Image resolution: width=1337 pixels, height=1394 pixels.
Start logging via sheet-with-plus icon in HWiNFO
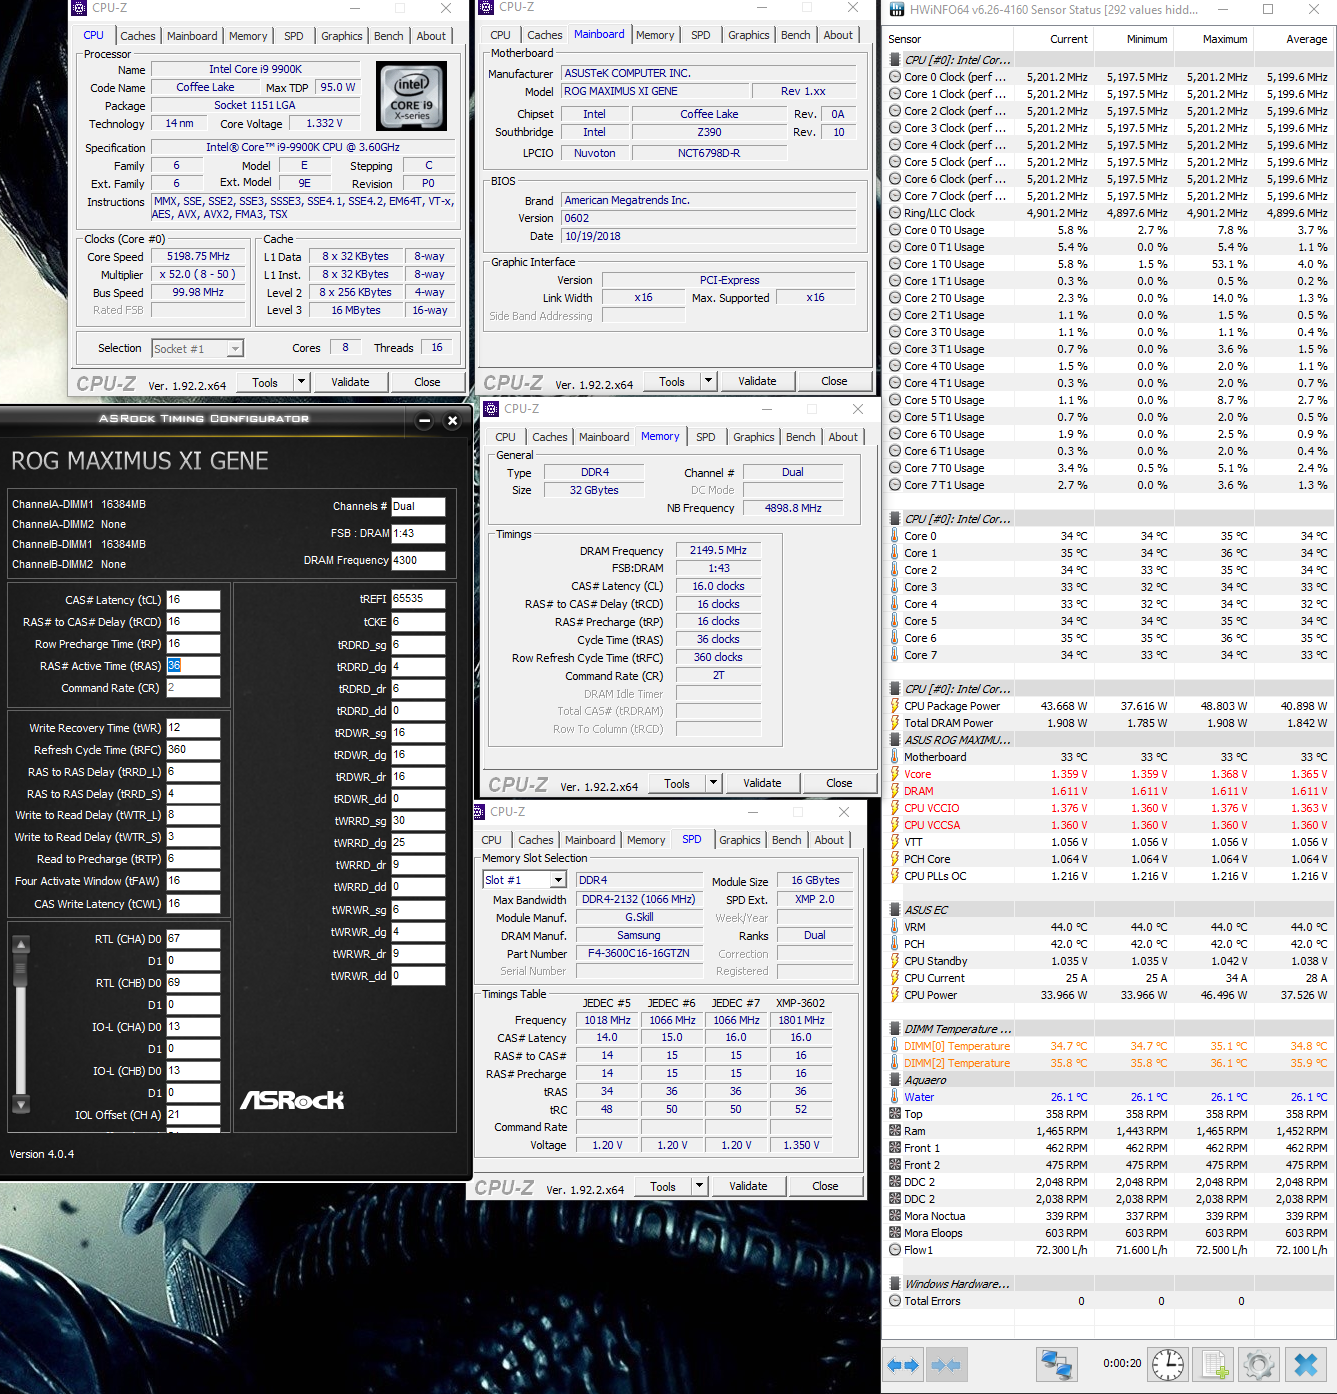1214,1365
